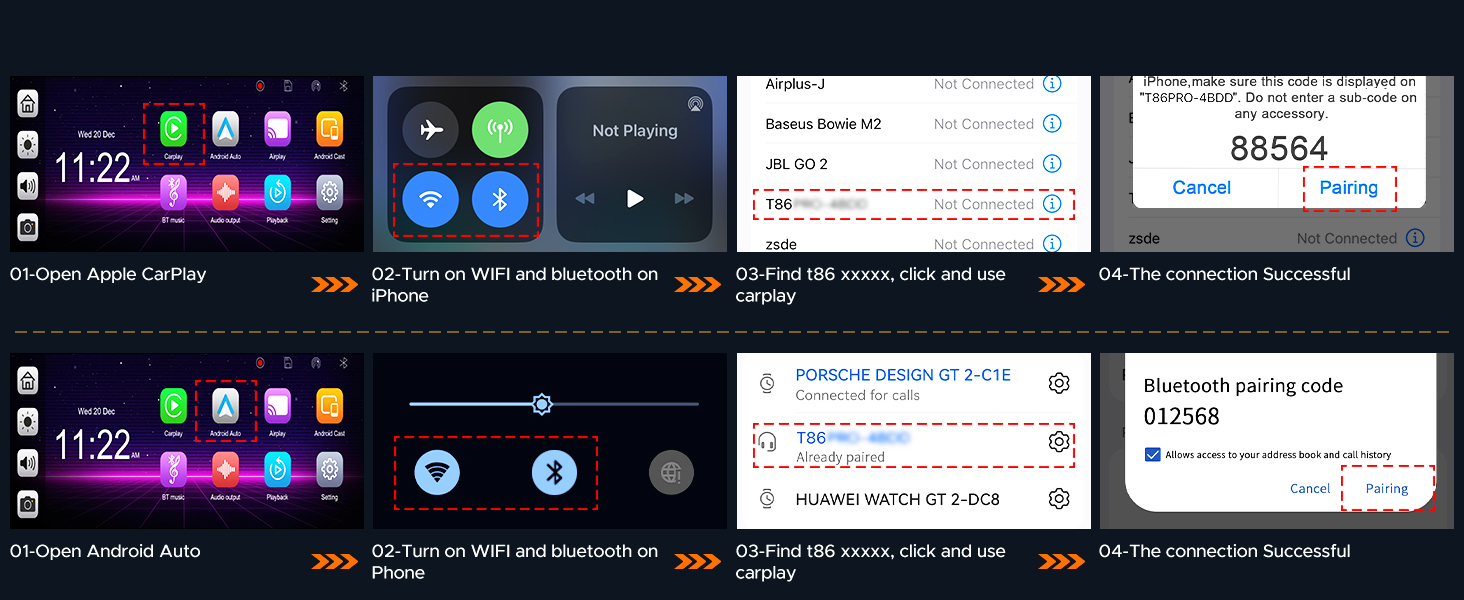Tap volume sidebar icon in the Apple CarPlay step screen

coord(28,186)
